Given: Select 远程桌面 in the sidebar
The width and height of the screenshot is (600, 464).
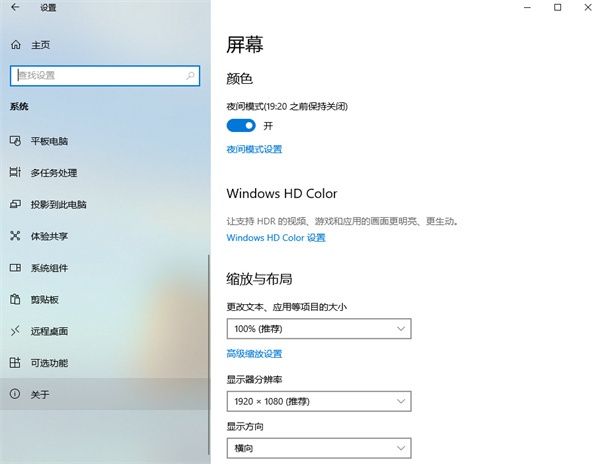Looking at the screenshot, I should point(104,331).
